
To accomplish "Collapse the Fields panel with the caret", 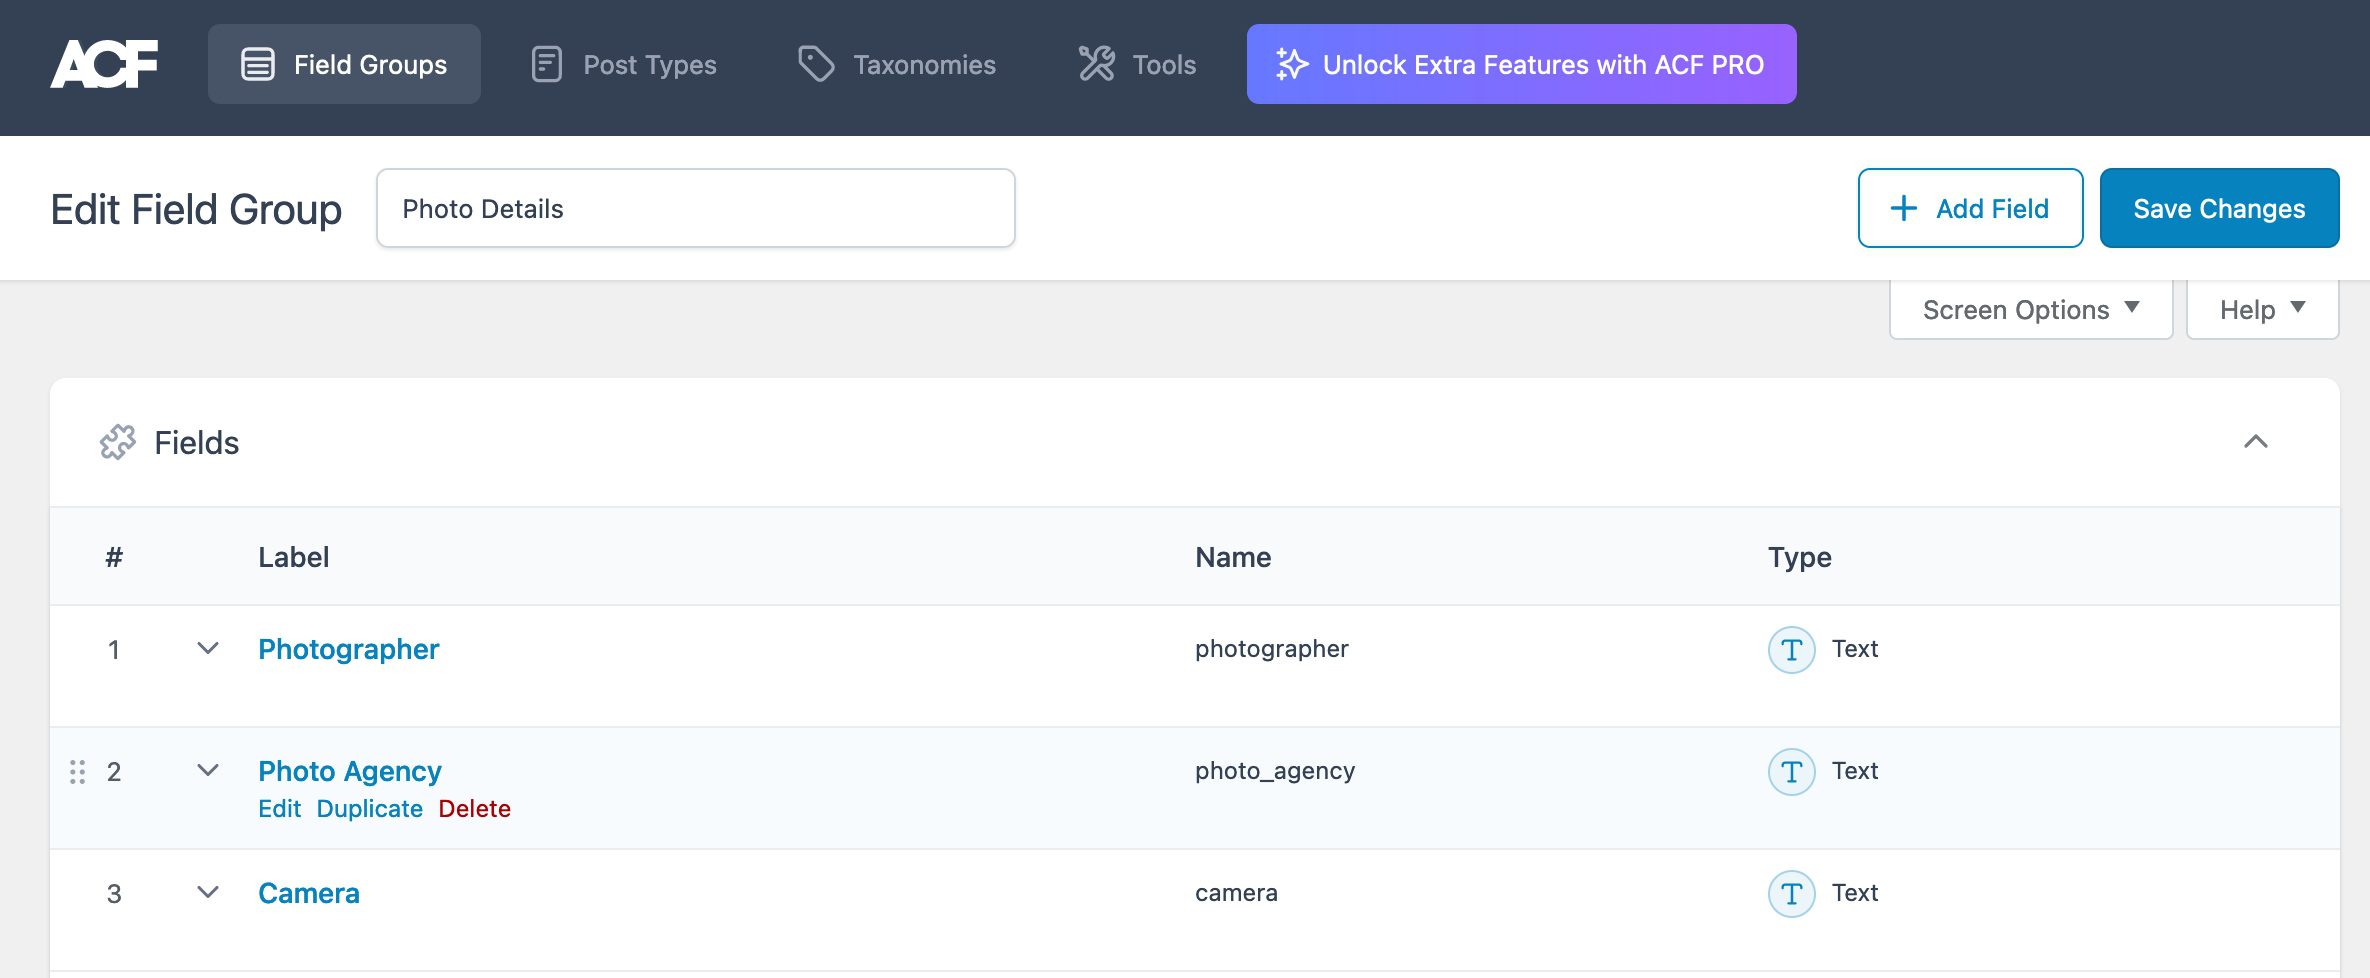I will 2255,442.
